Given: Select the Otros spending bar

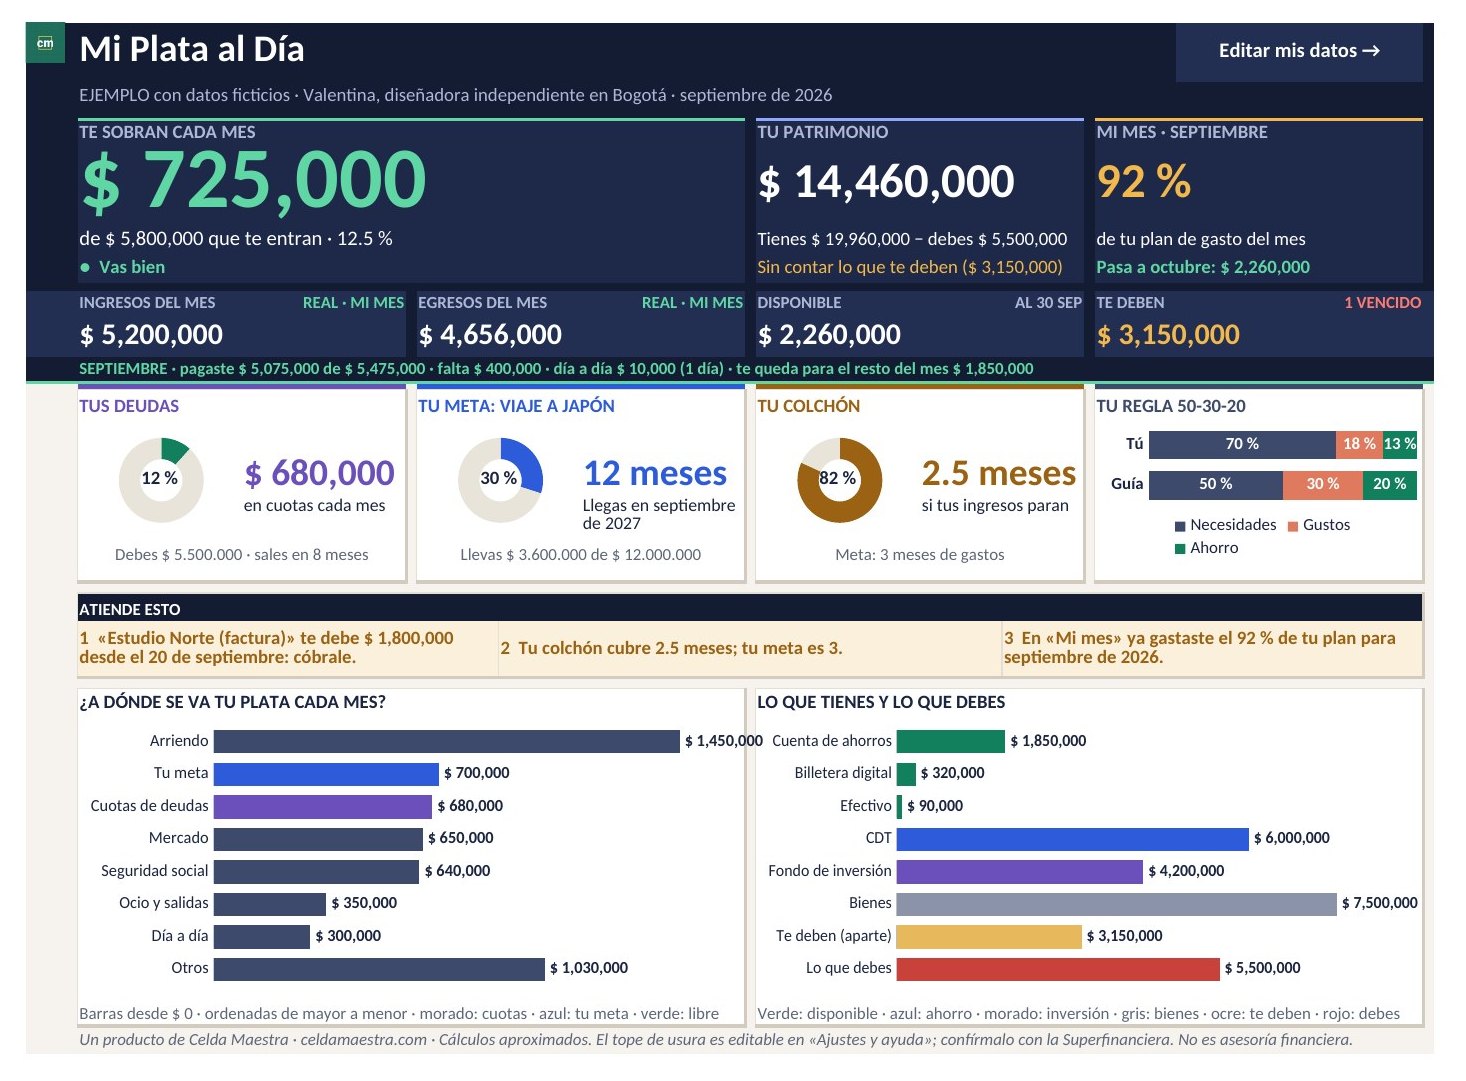Looking at the screenshot, I should (379, 968).
